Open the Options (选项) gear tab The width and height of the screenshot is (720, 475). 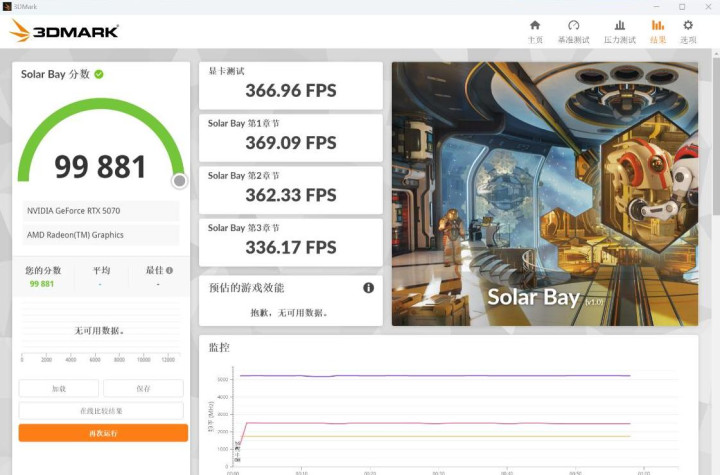[688, 32]
